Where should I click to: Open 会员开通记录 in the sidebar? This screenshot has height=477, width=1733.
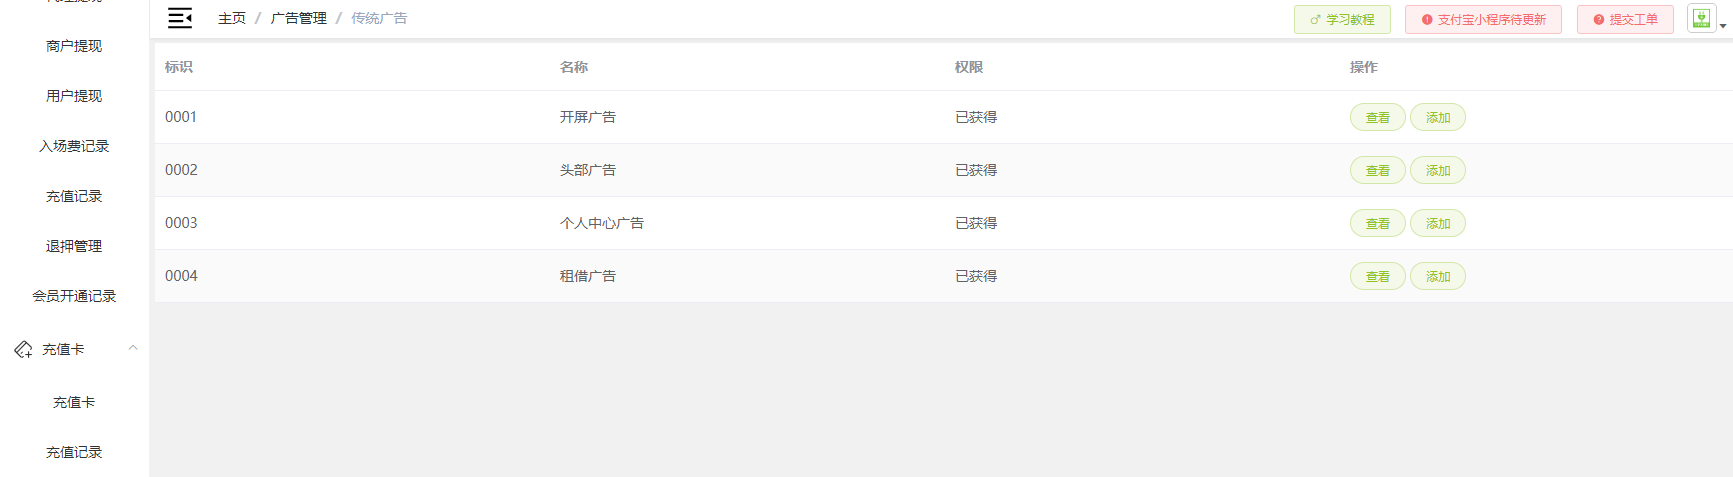[74, 296]
